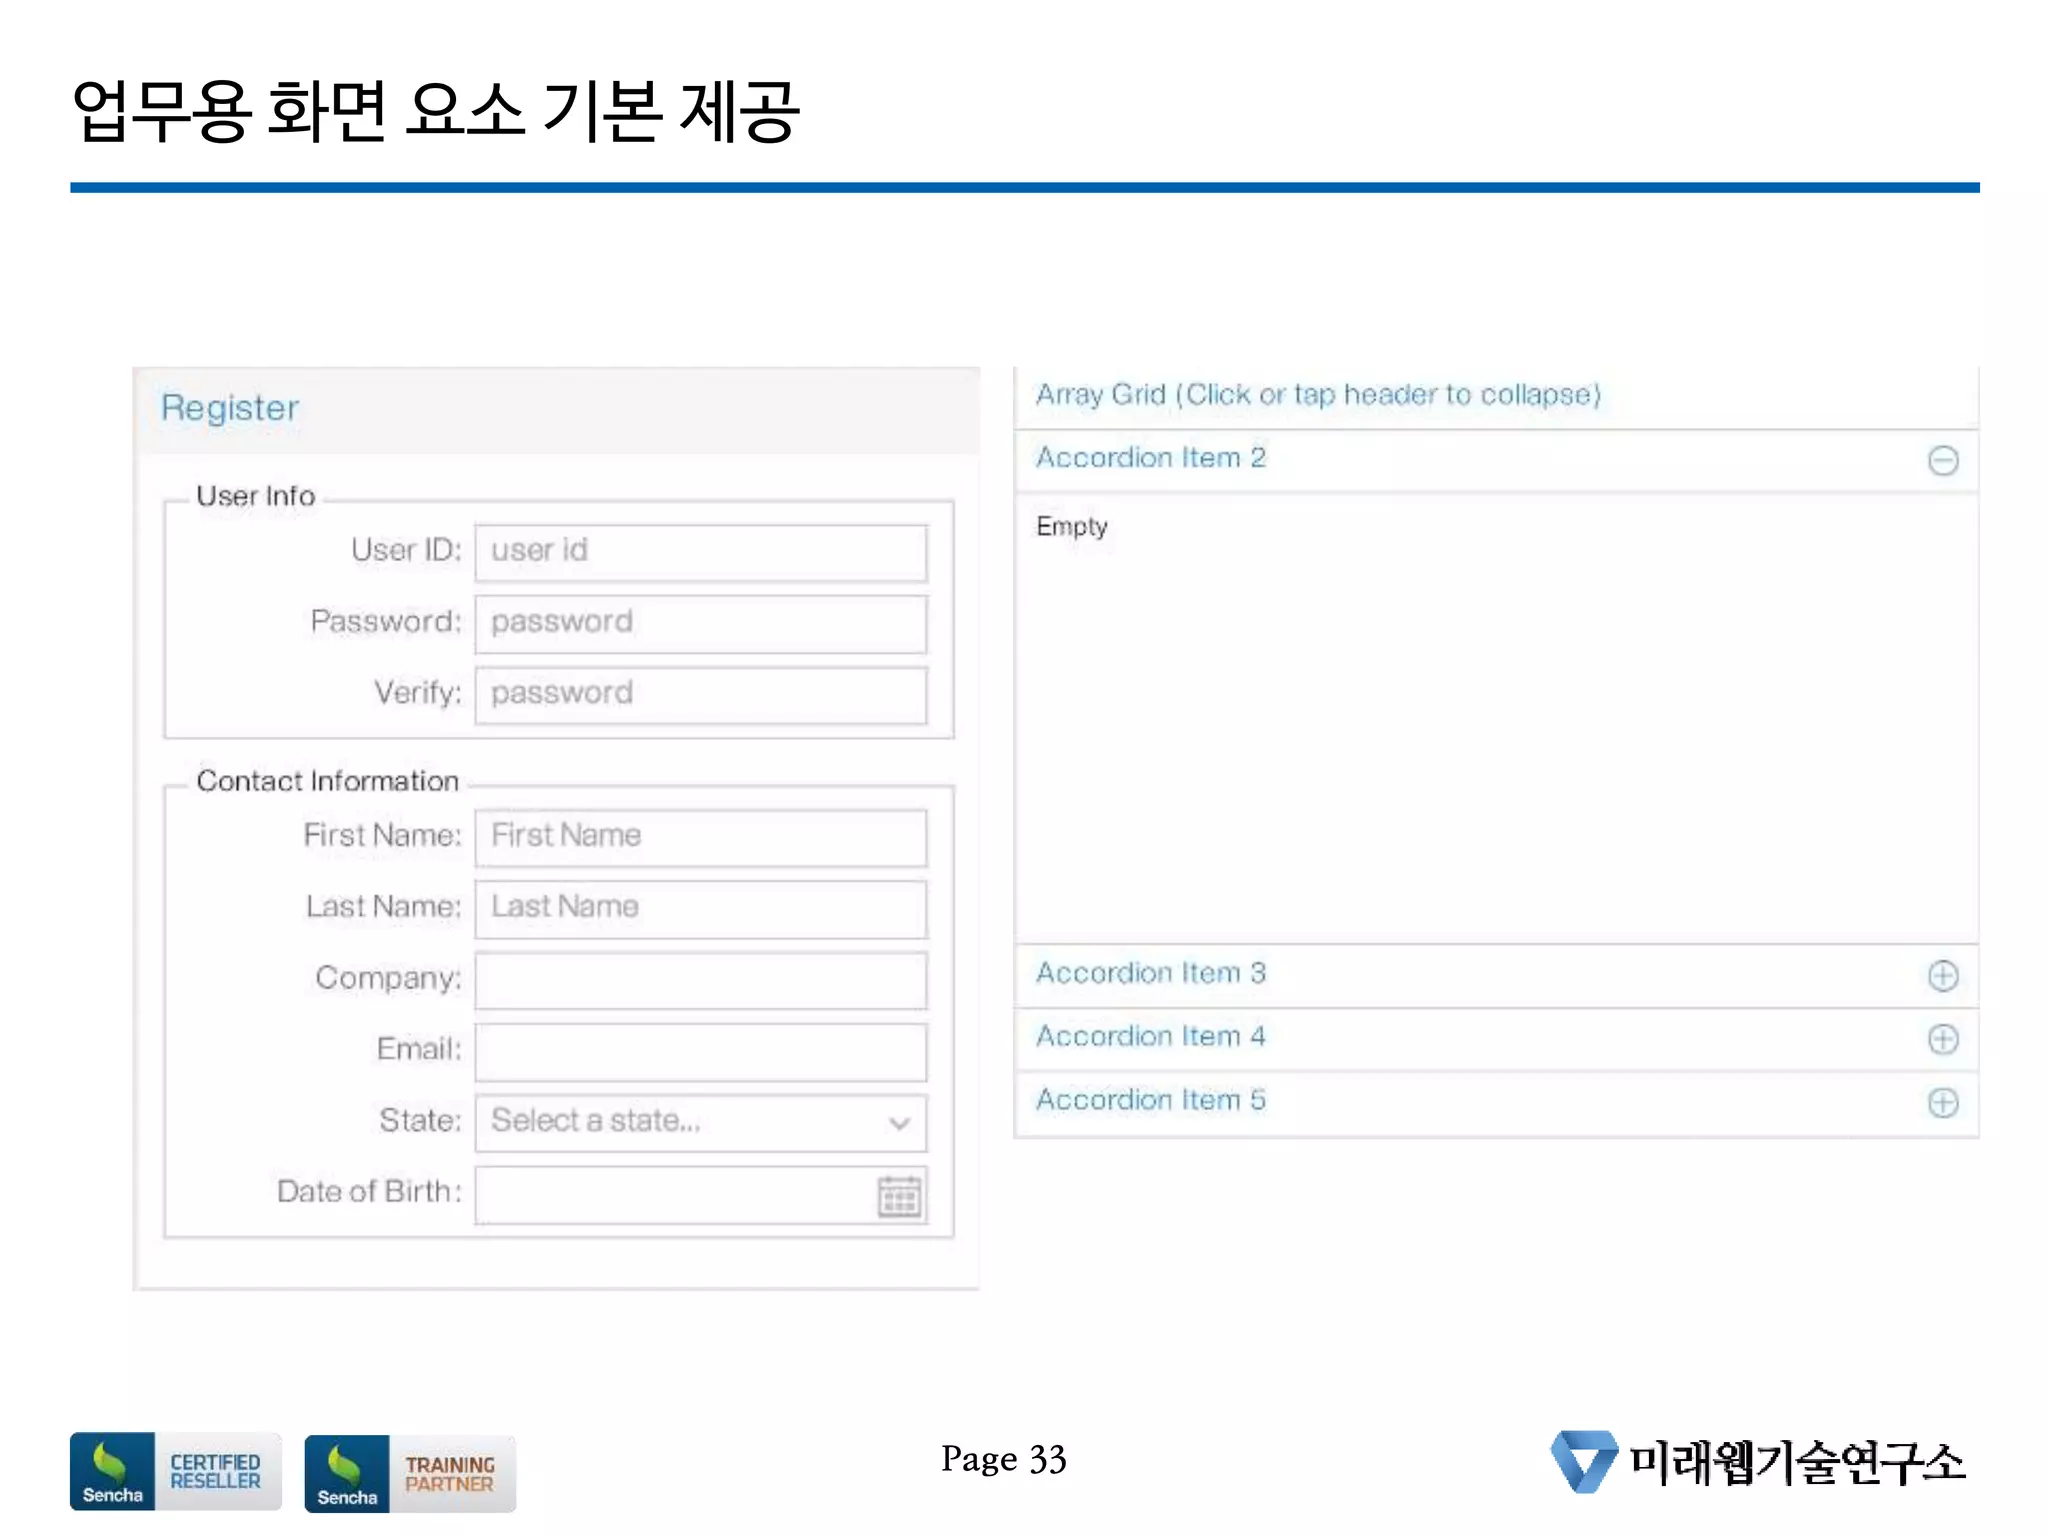Click the 미래웹기술연구소 logo
Viewport: 2048px width, 1536px height.
pos(1758,1461)
